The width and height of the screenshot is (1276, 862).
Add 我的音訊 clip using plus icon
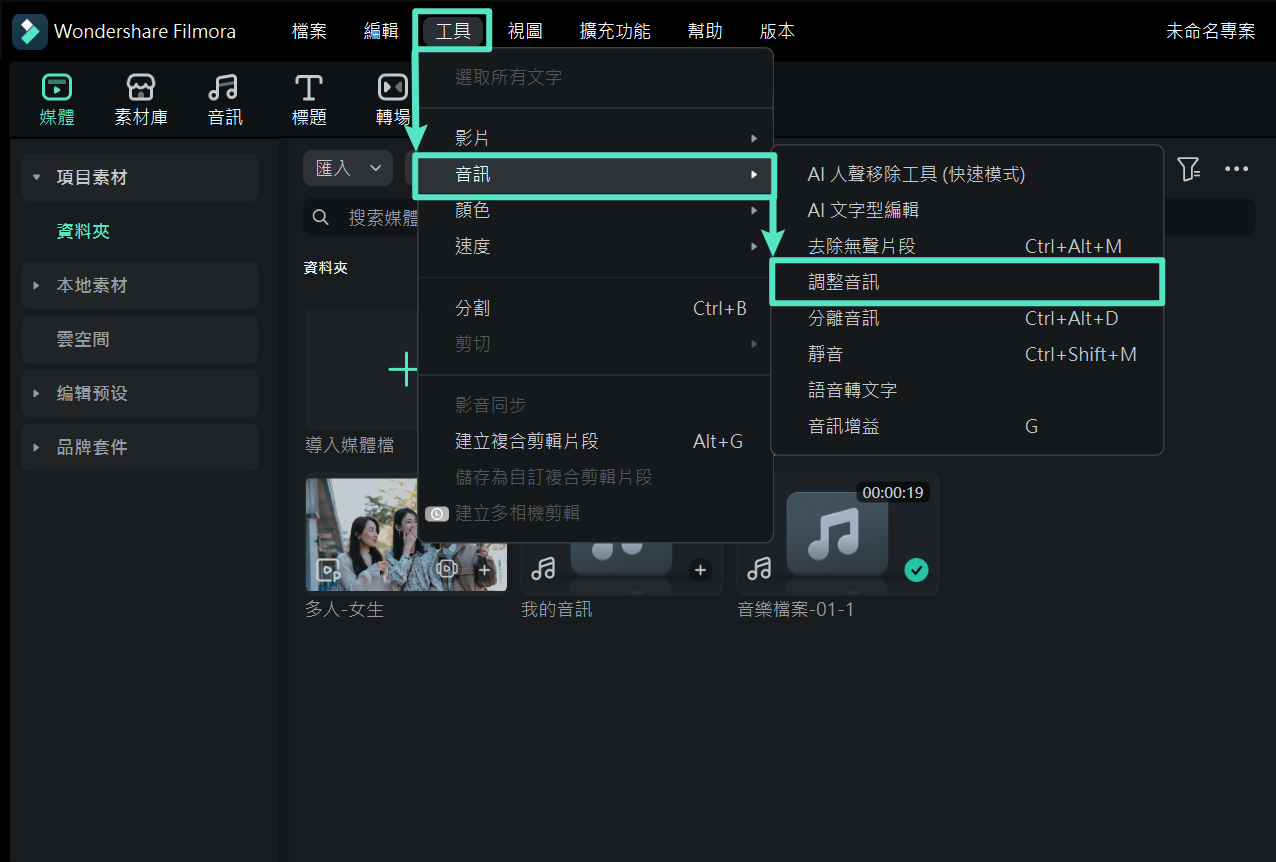[700, 570]
